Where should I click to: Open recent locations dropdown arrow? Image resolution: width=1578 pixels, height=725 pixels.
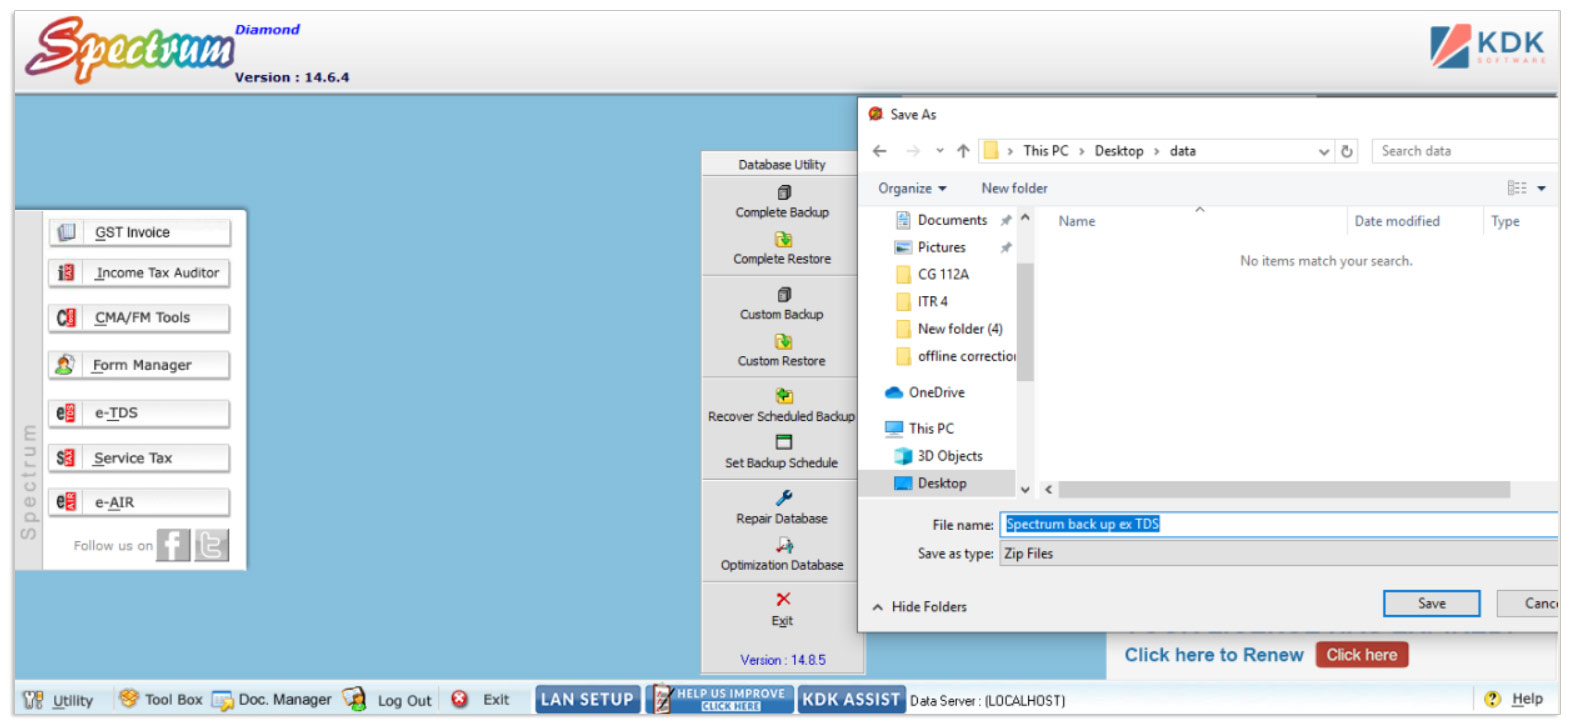[940, 151]
